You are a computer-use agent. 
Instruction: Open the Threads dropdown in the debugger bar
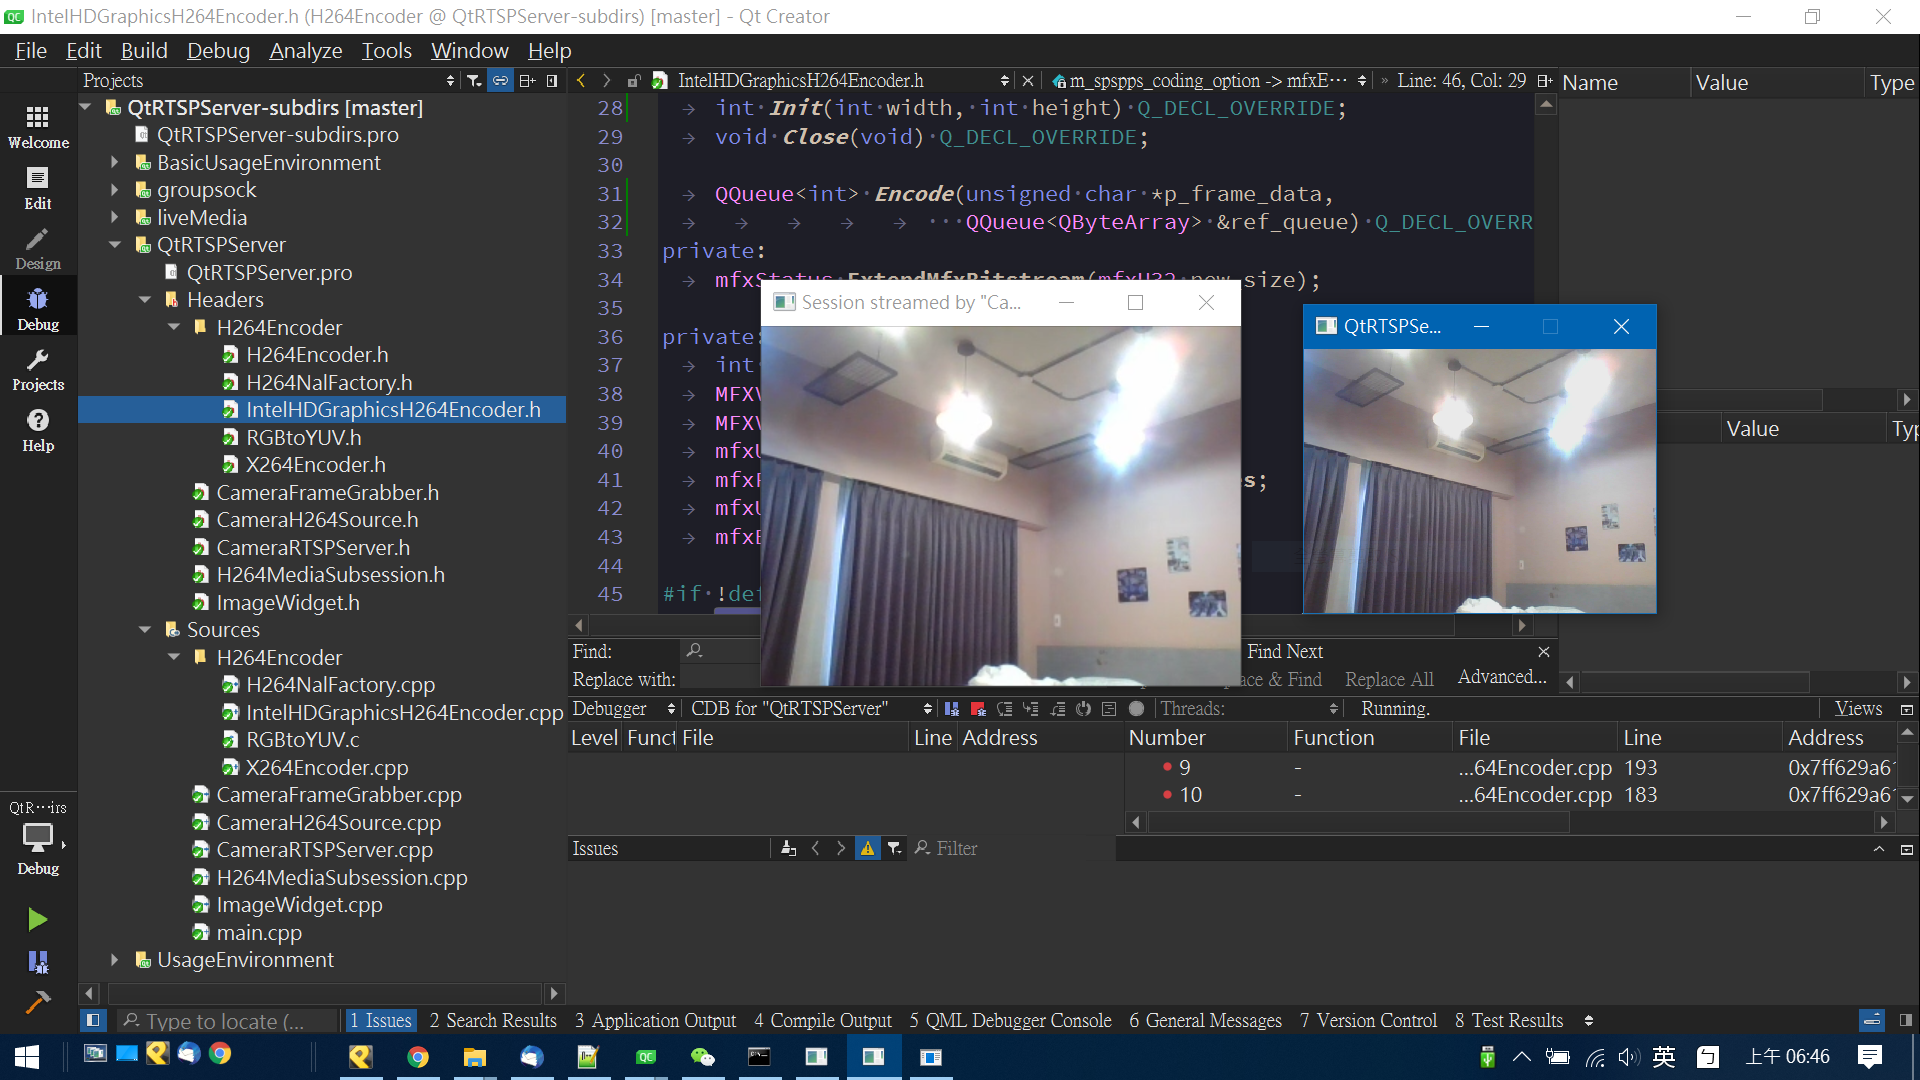(1335, 708)
